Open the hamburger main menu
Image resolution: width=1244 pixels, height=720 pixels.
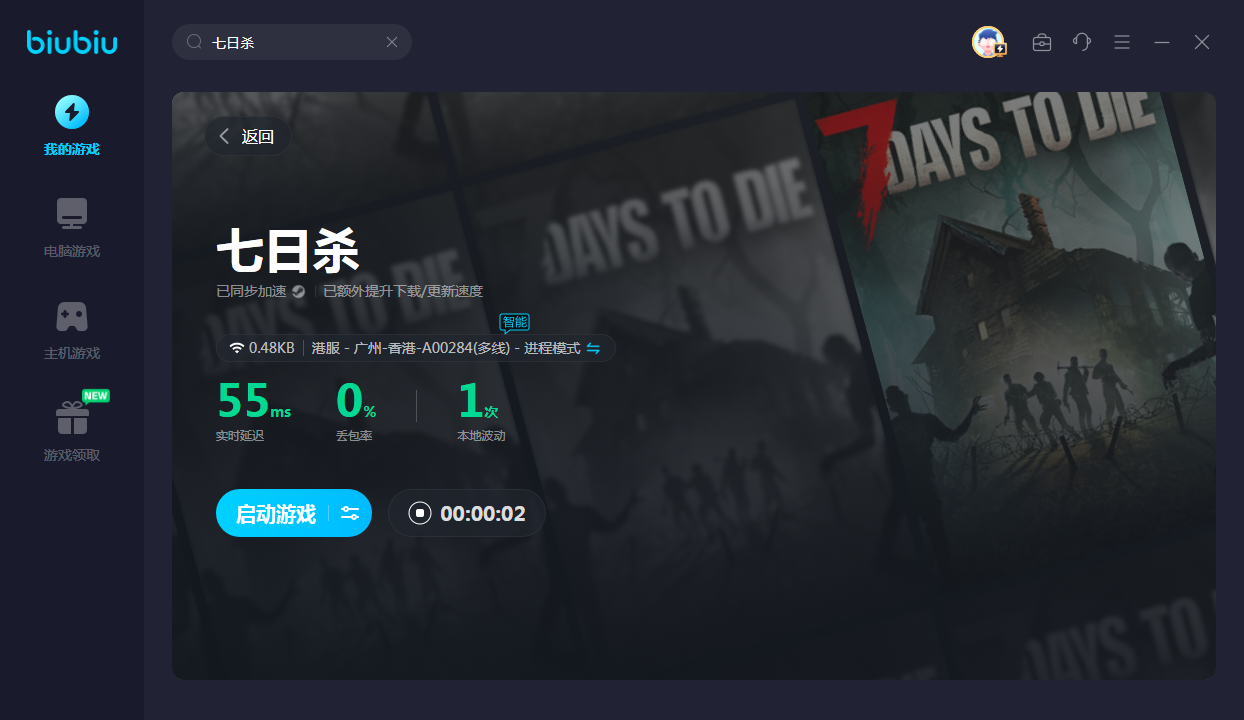(1122, 42)
